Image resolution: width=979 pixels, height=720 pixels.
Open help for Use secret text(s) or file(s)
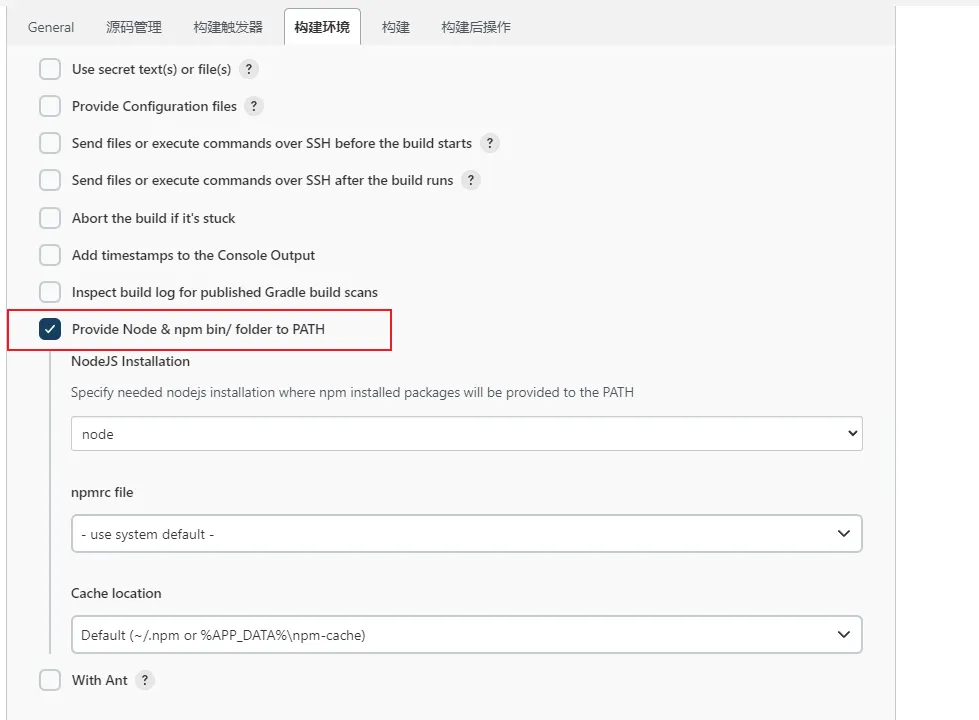pyautogui.click(x=249, y=69)
